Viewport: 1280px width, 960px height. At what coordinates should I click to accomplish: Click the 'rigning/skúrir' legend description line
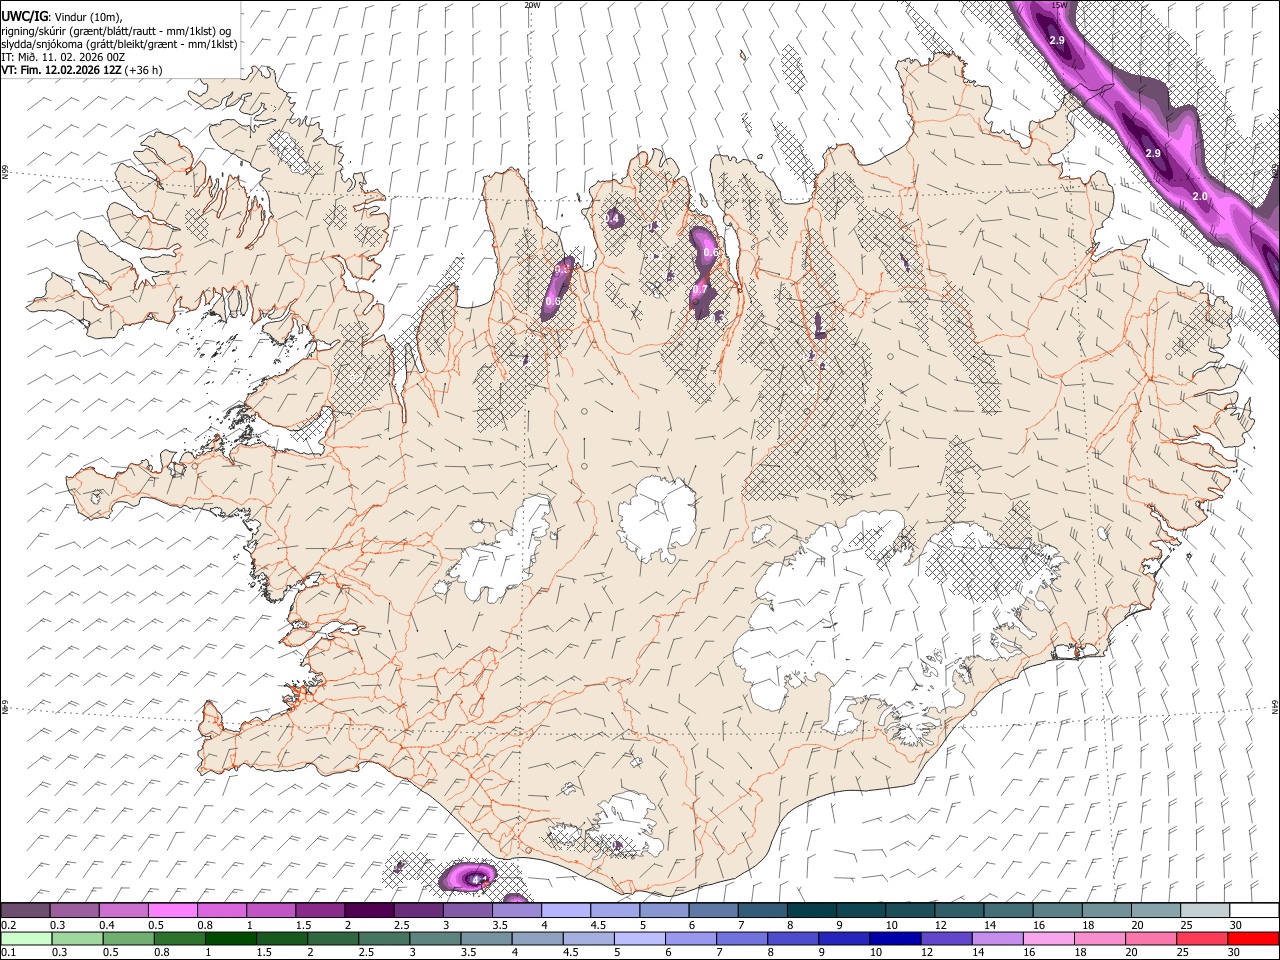(x=118, y=31)
